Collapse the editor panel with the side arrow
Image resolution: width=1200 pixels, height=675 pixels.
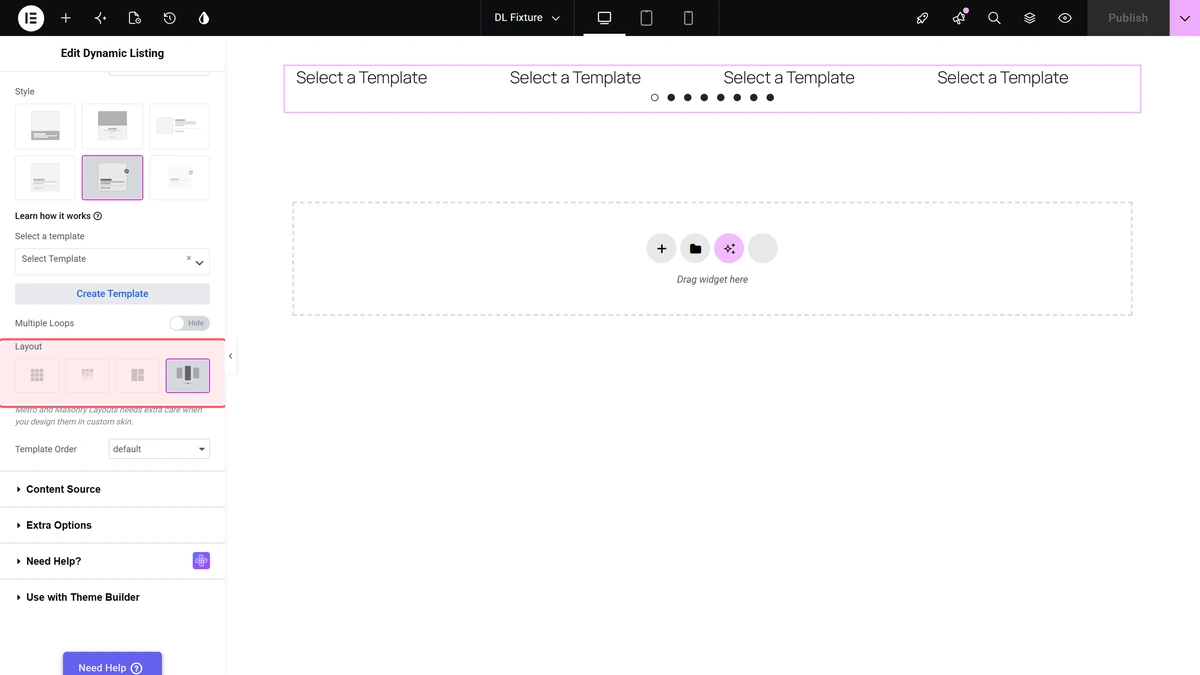231,356
